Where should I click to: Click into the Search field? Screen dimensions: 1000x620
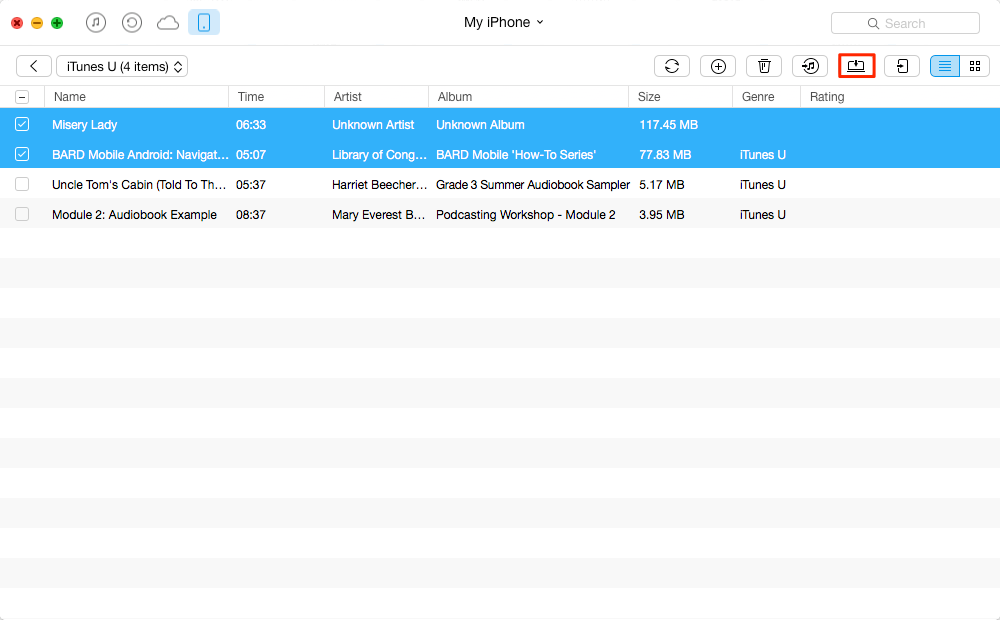point(905,24)
